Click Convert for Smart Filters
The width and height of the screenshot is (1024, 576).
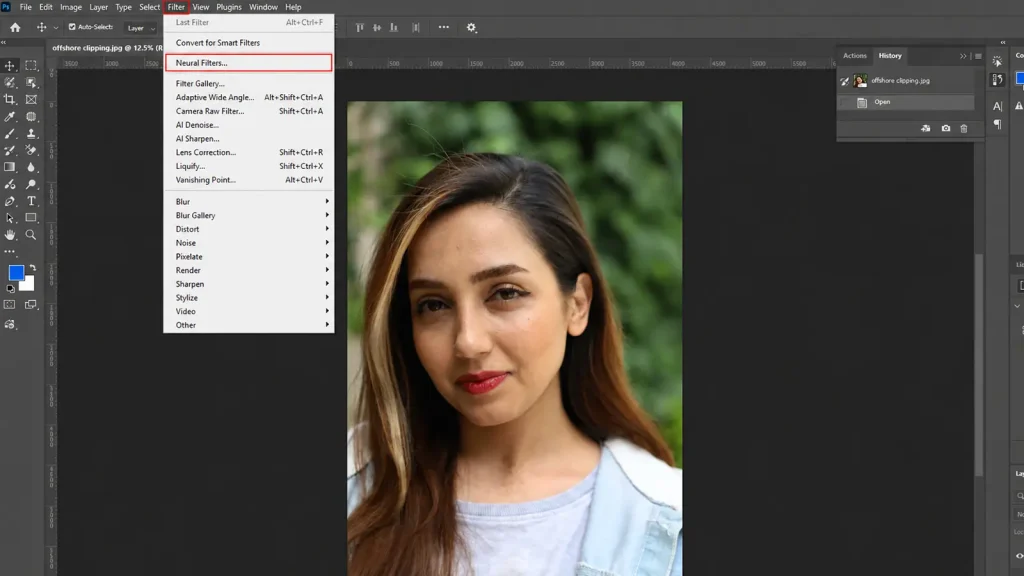[x=249, y=42]
